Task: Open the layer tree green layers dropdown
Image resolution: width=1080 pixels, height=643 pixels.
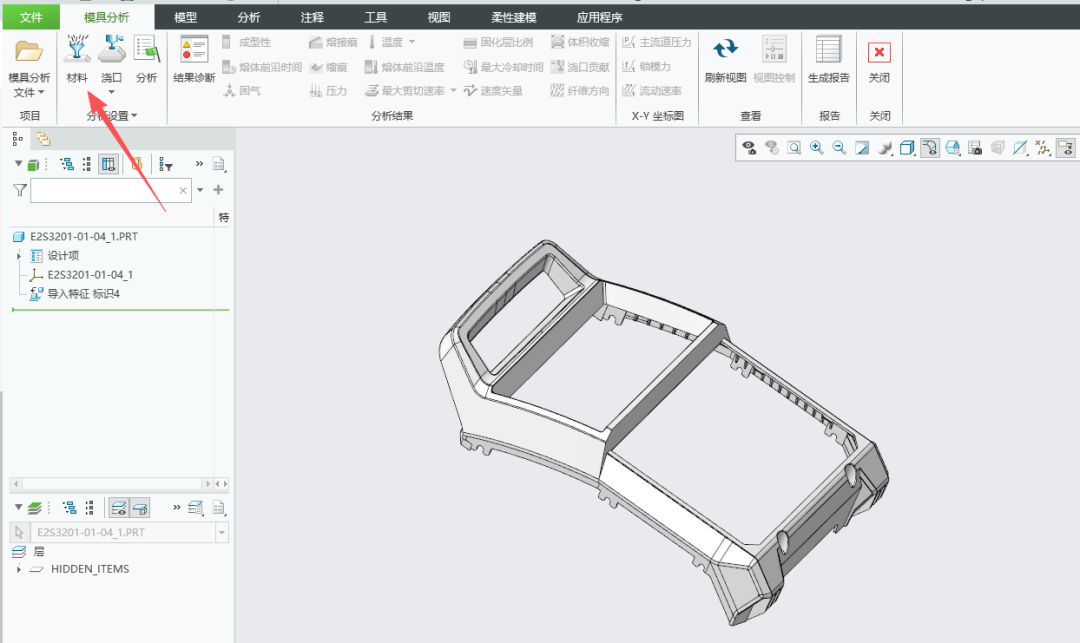Action: [x=19, y=508]
